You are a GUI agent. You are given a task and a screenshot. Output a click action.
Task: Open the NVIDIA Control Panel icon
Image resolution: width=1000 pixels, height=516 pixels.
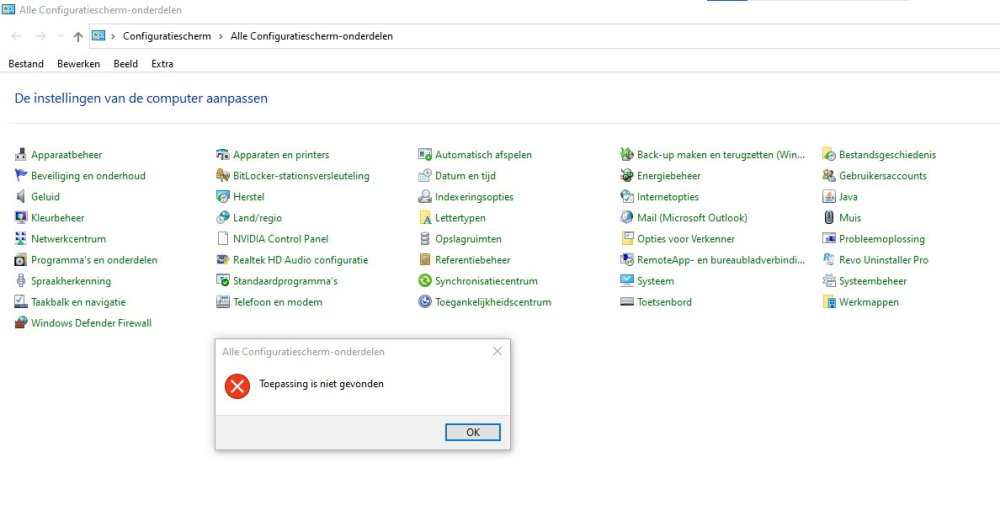tap(223, 239)
